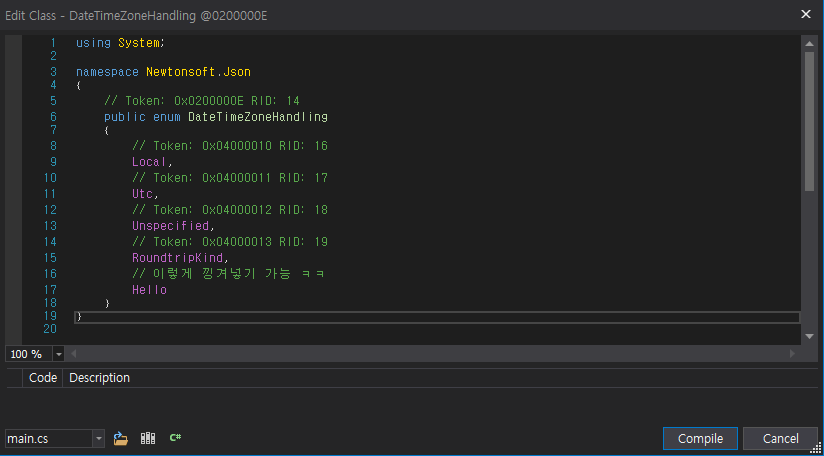Click the closing brace on line 19
824x456 pixels.
click(79, 317)
